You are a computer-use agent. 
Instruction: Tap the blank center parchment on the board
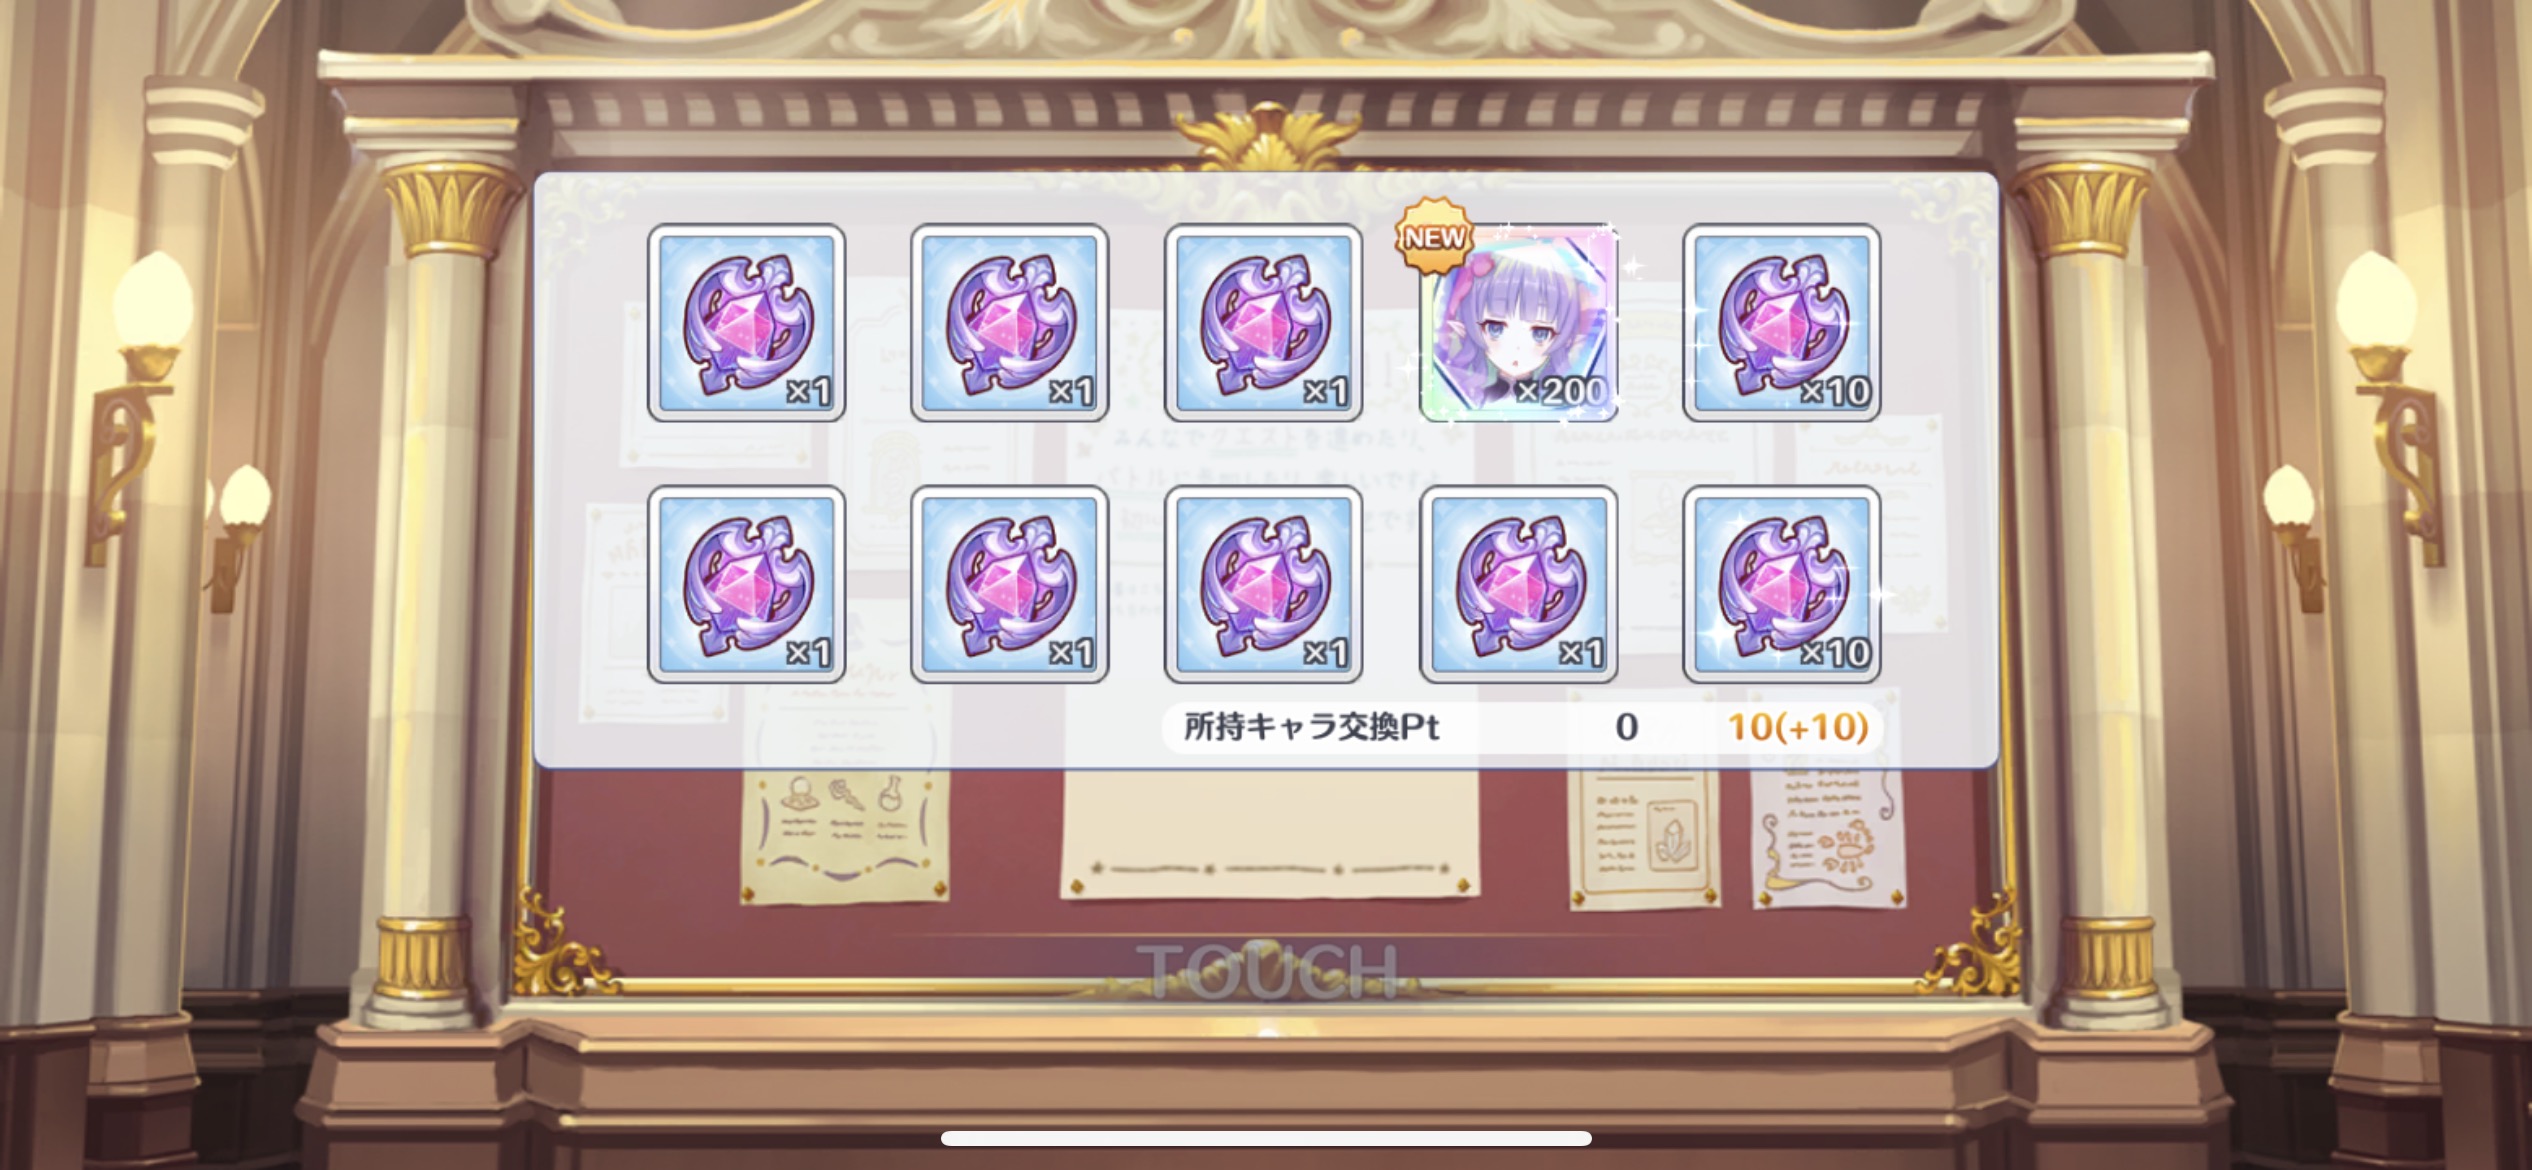click(1270, 830)
